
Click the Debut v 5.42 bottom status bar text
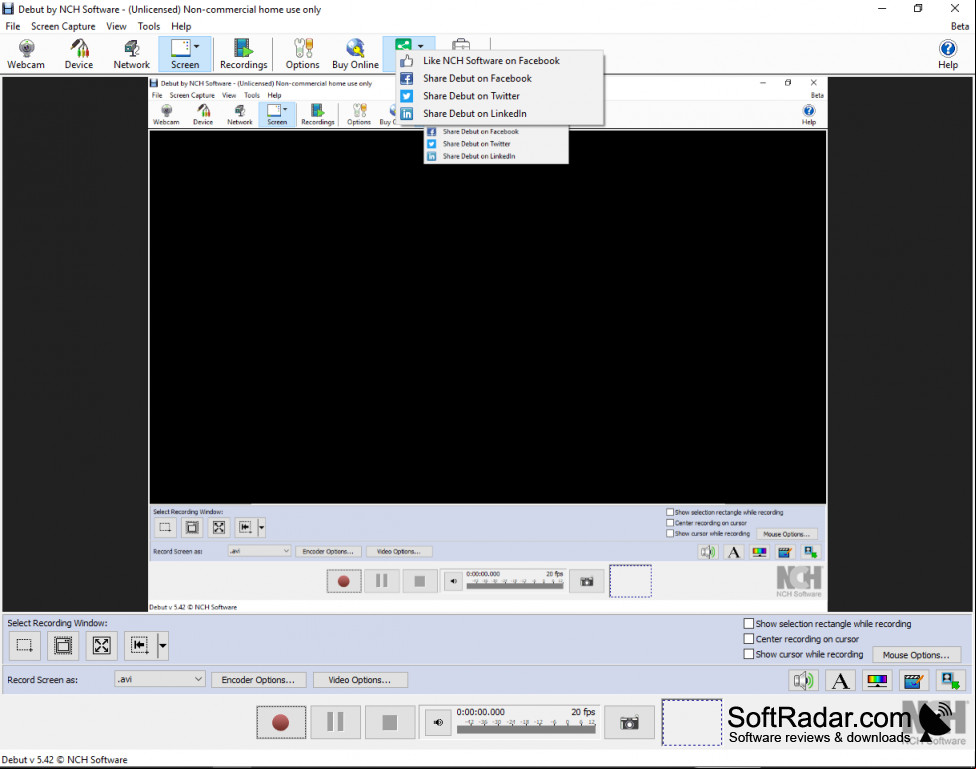click(64, 760)
